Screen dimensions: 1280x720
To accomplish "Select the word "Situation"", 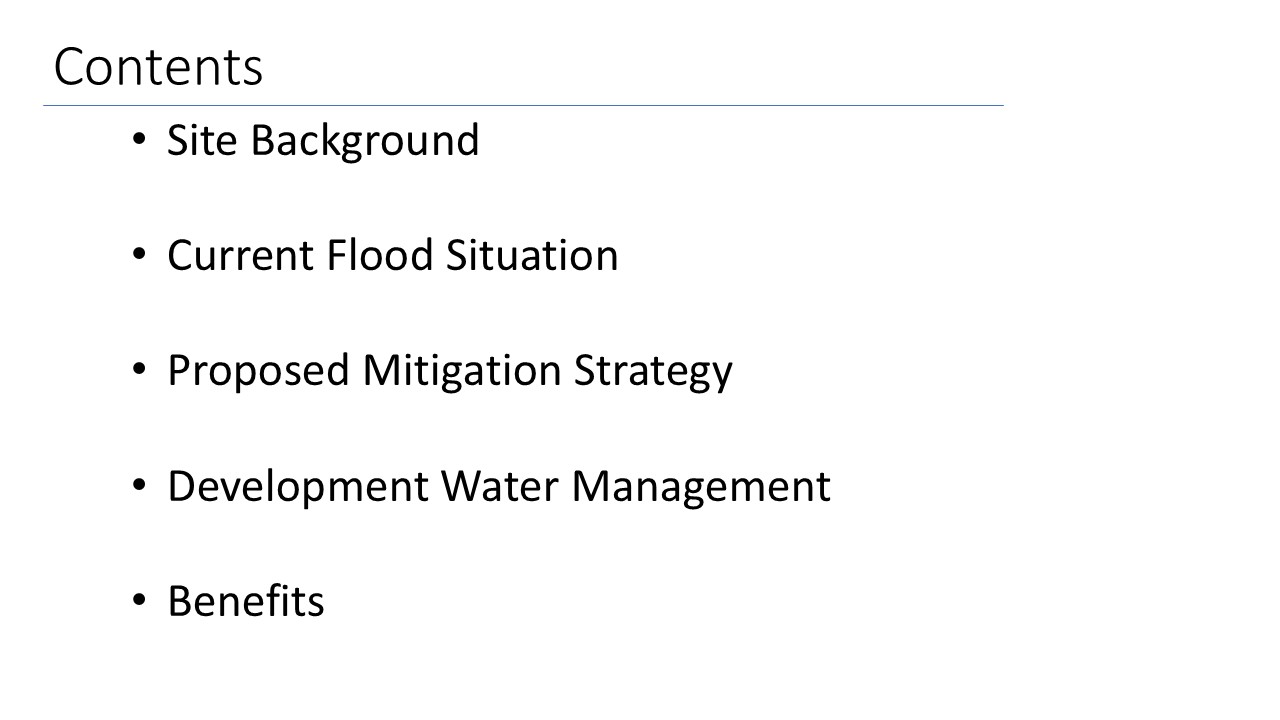I will [532, 255].
